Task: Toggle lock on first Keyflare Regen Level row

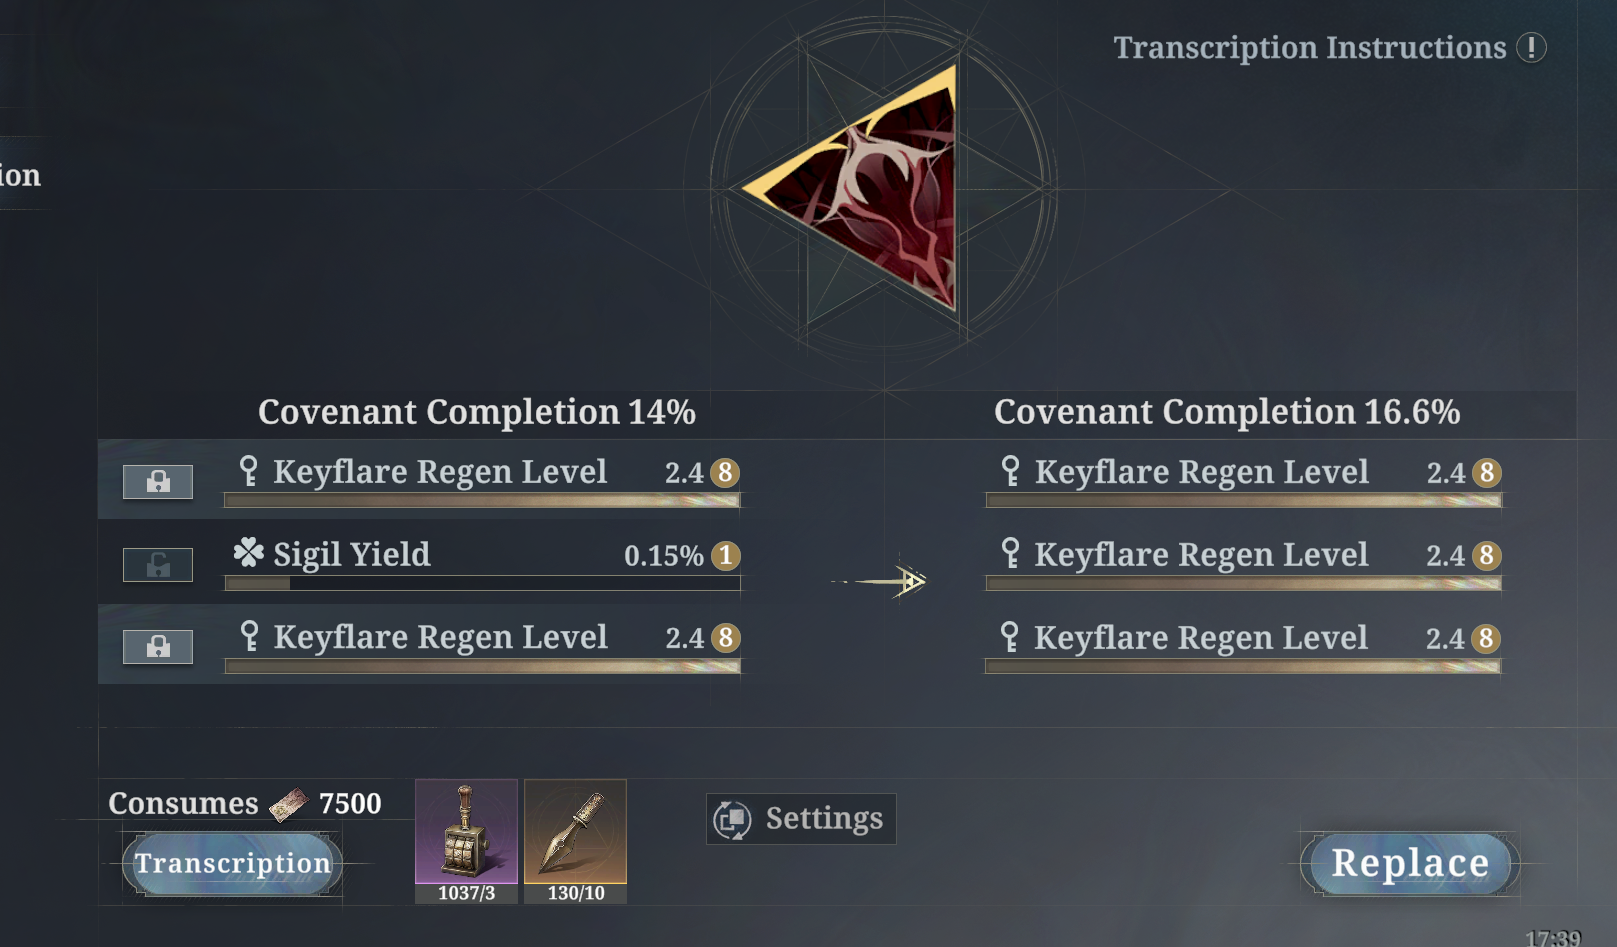Action: pyautogui.click(x=158, y=482)
